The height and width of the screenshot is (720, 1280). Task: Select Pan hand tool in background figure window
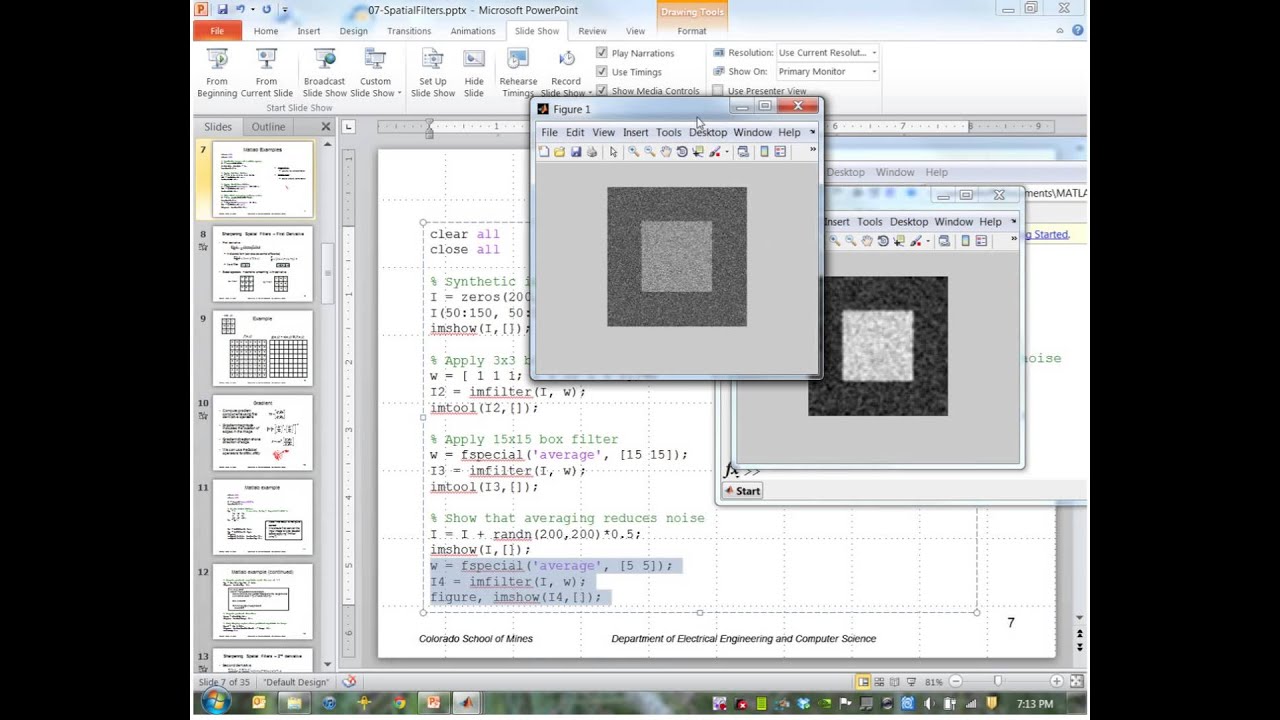[x=867, y=241]
